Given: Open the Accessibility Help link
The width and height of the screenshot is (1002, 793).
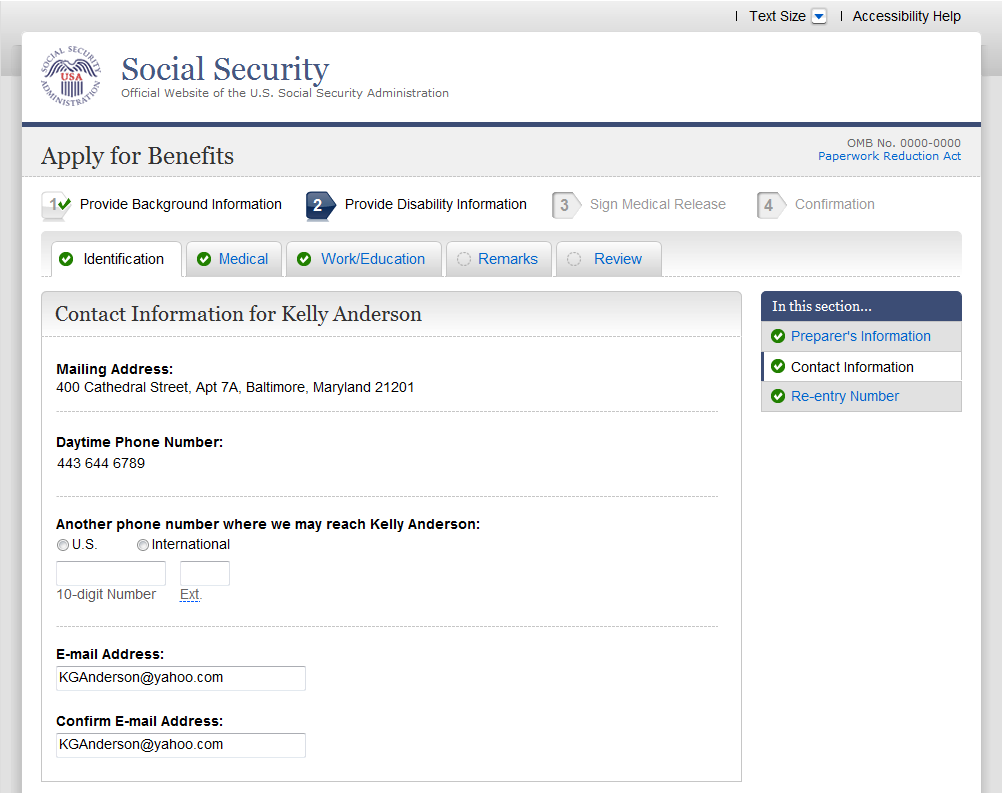Looking at the screenshot, I should pyautogui.click(x=906, y=16).
